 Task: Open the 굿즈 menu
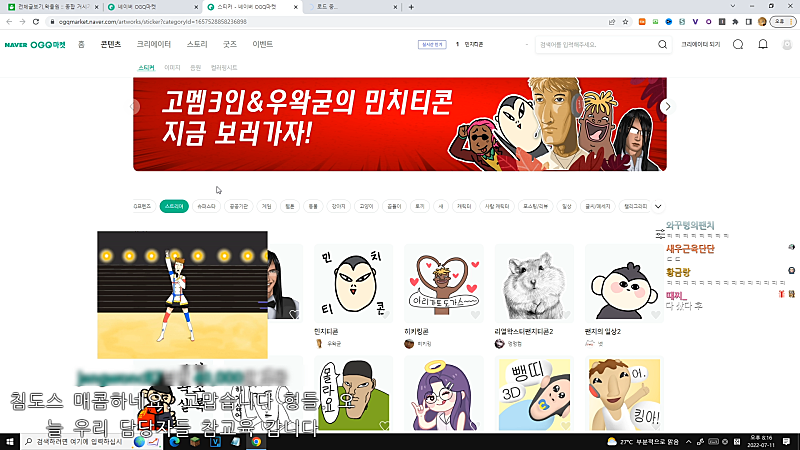point(230,44)
